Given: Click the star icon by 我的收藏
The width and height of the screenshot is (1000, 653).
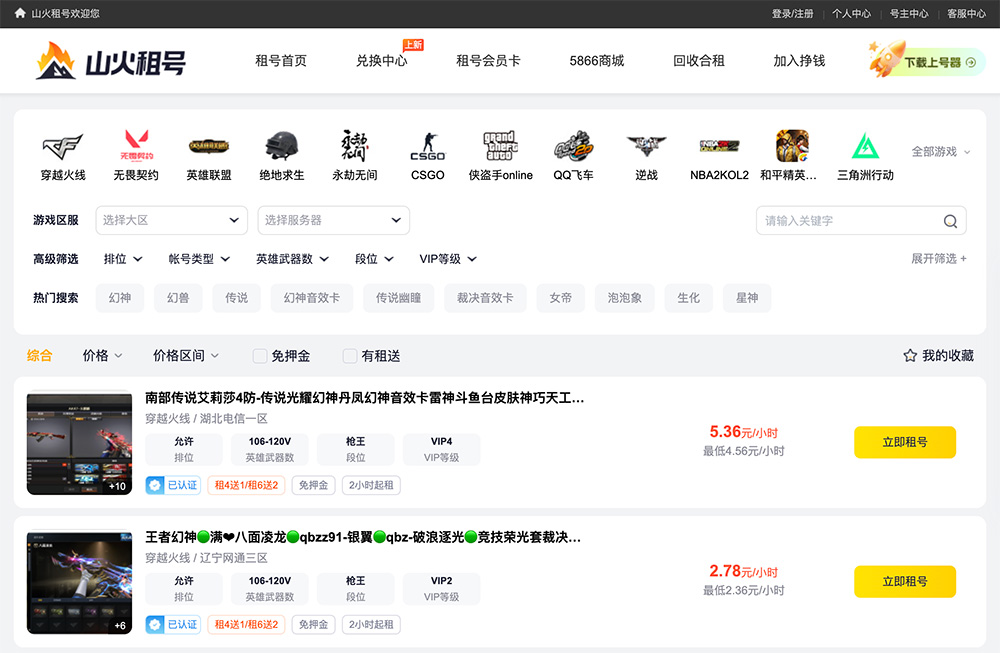Looking at the screenshot, I should pyautogui.click(x=910, y=356).
